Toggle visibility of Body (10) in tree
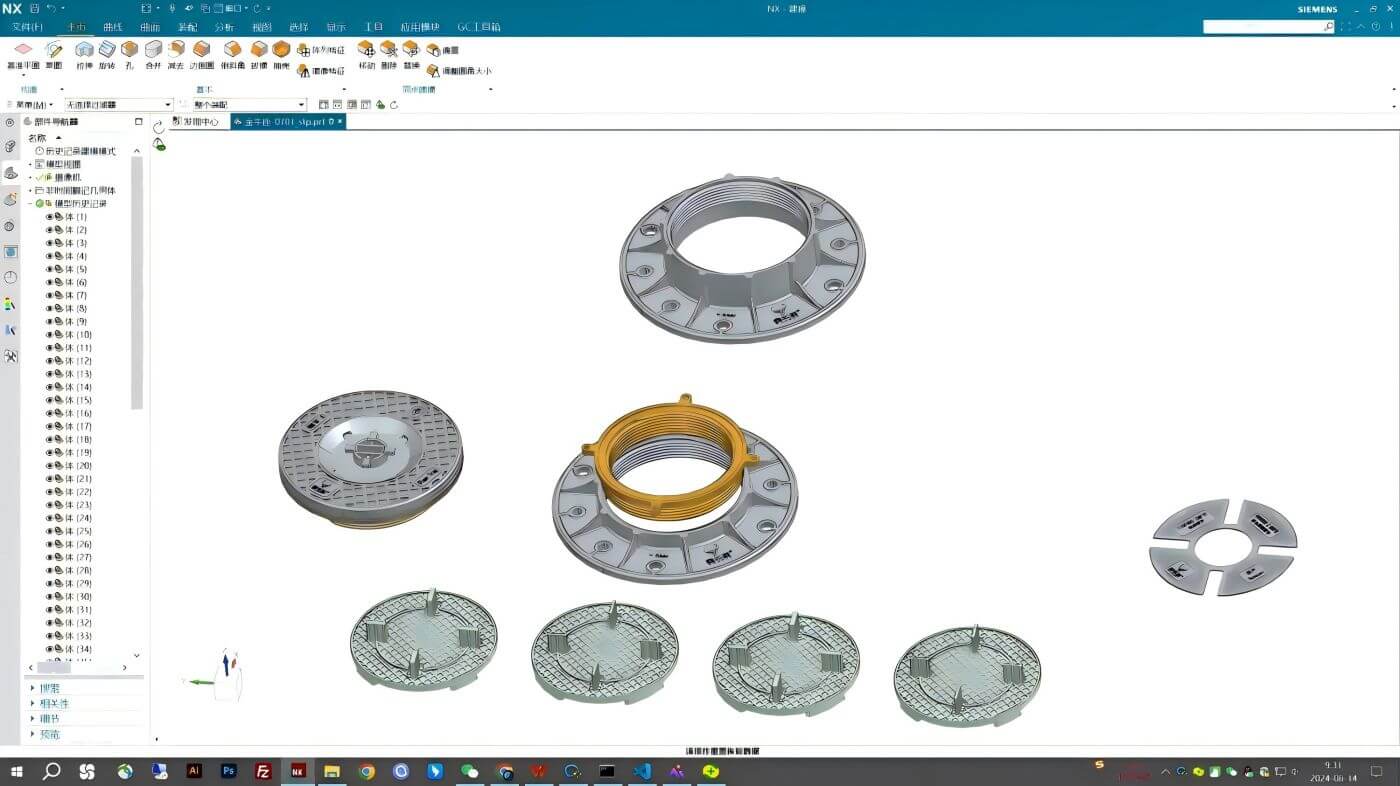Image resolution: width=1400 pixels, height=786 pixels. [49, 335]
